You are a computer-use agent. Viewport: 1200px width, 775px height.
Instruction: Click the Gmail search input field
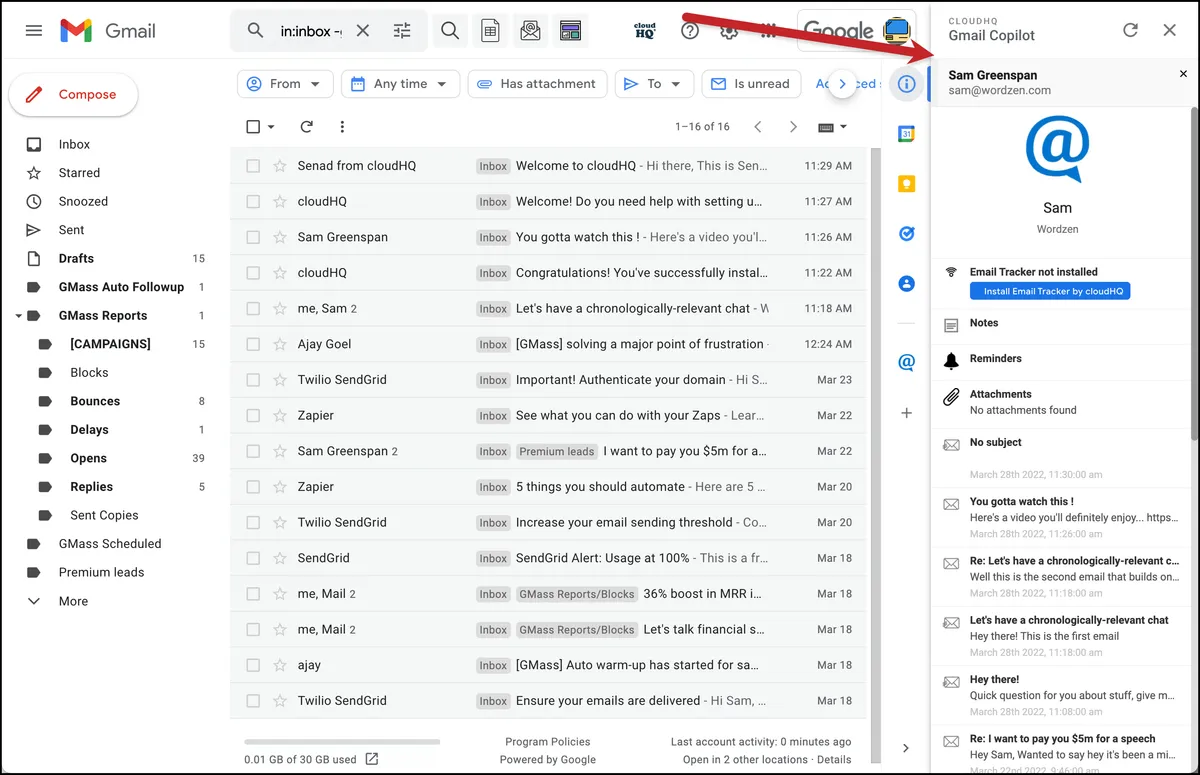pyautogui.click(x=309, y=31)
